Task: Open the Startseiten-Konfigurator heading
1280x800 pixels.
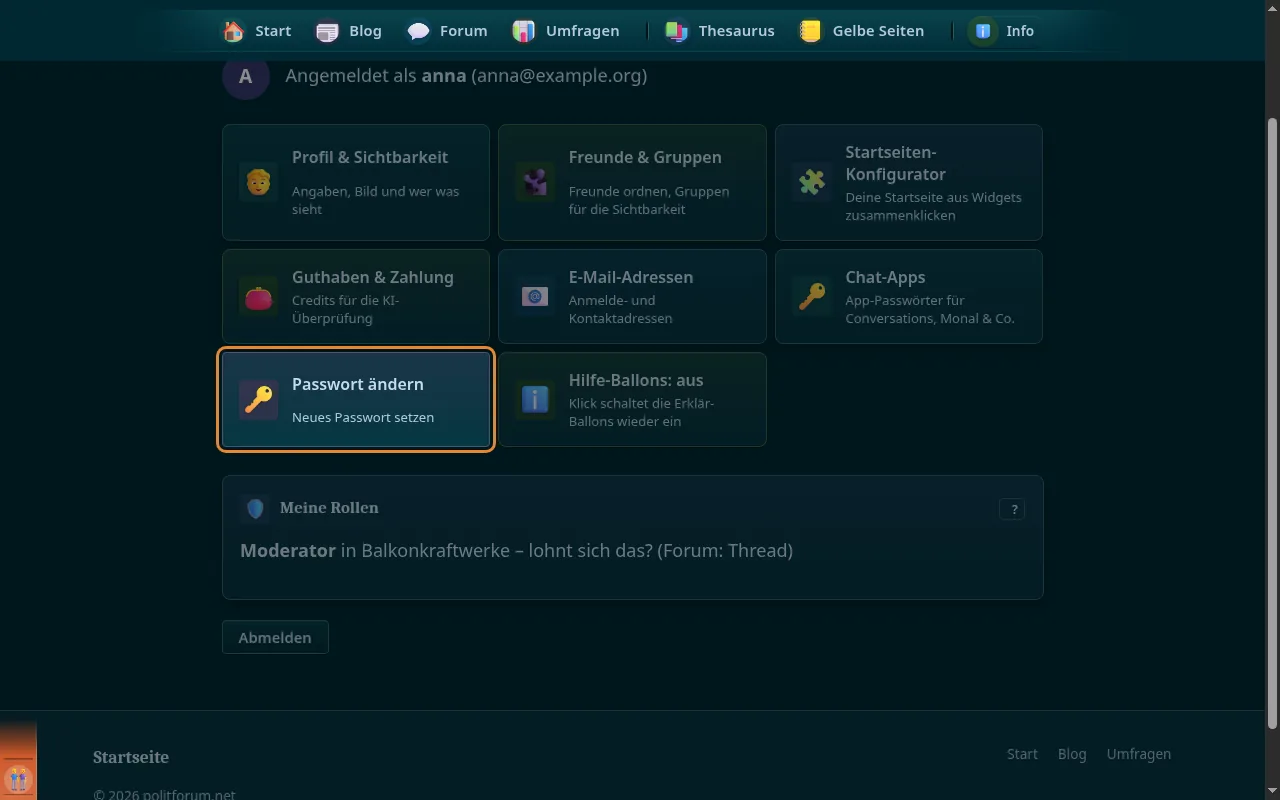Action: pyautogui.click(x=896, y=163)
